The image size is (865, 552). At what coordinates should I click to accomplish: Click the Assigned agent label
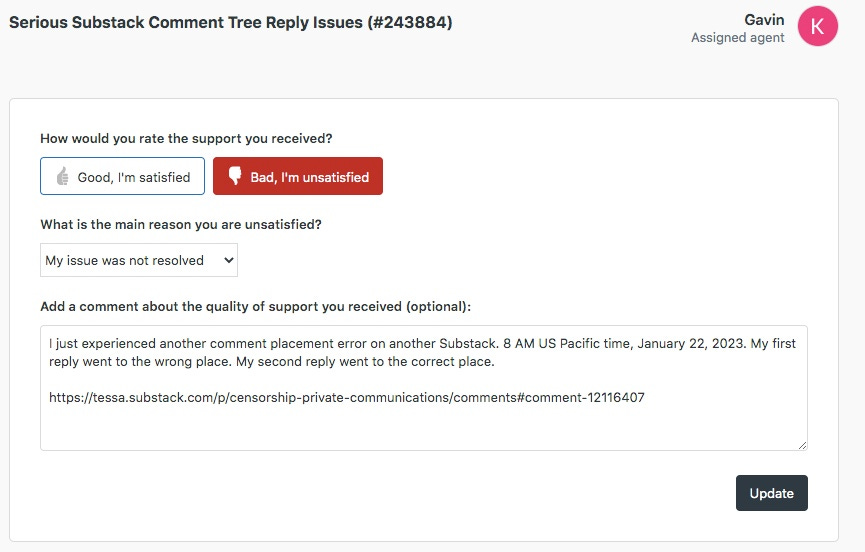pyautogui.click(x=738, y=37)
